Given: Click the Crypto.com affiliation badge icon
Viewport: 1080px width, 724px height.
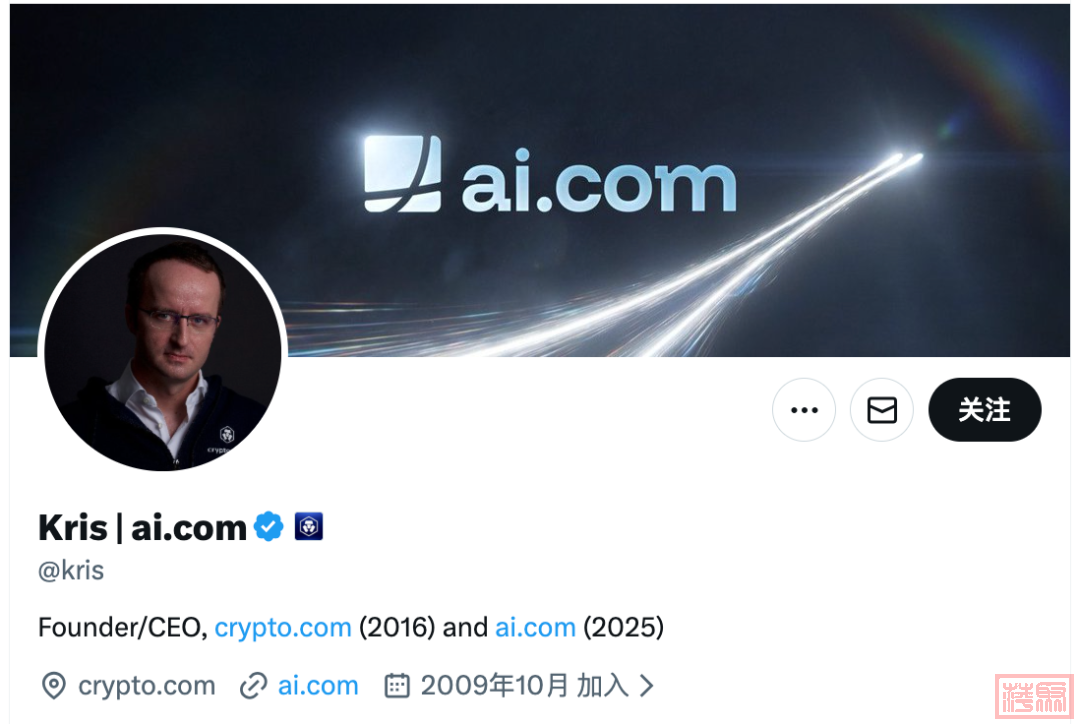Looking at the screenshot, I should tap(309, 527).
